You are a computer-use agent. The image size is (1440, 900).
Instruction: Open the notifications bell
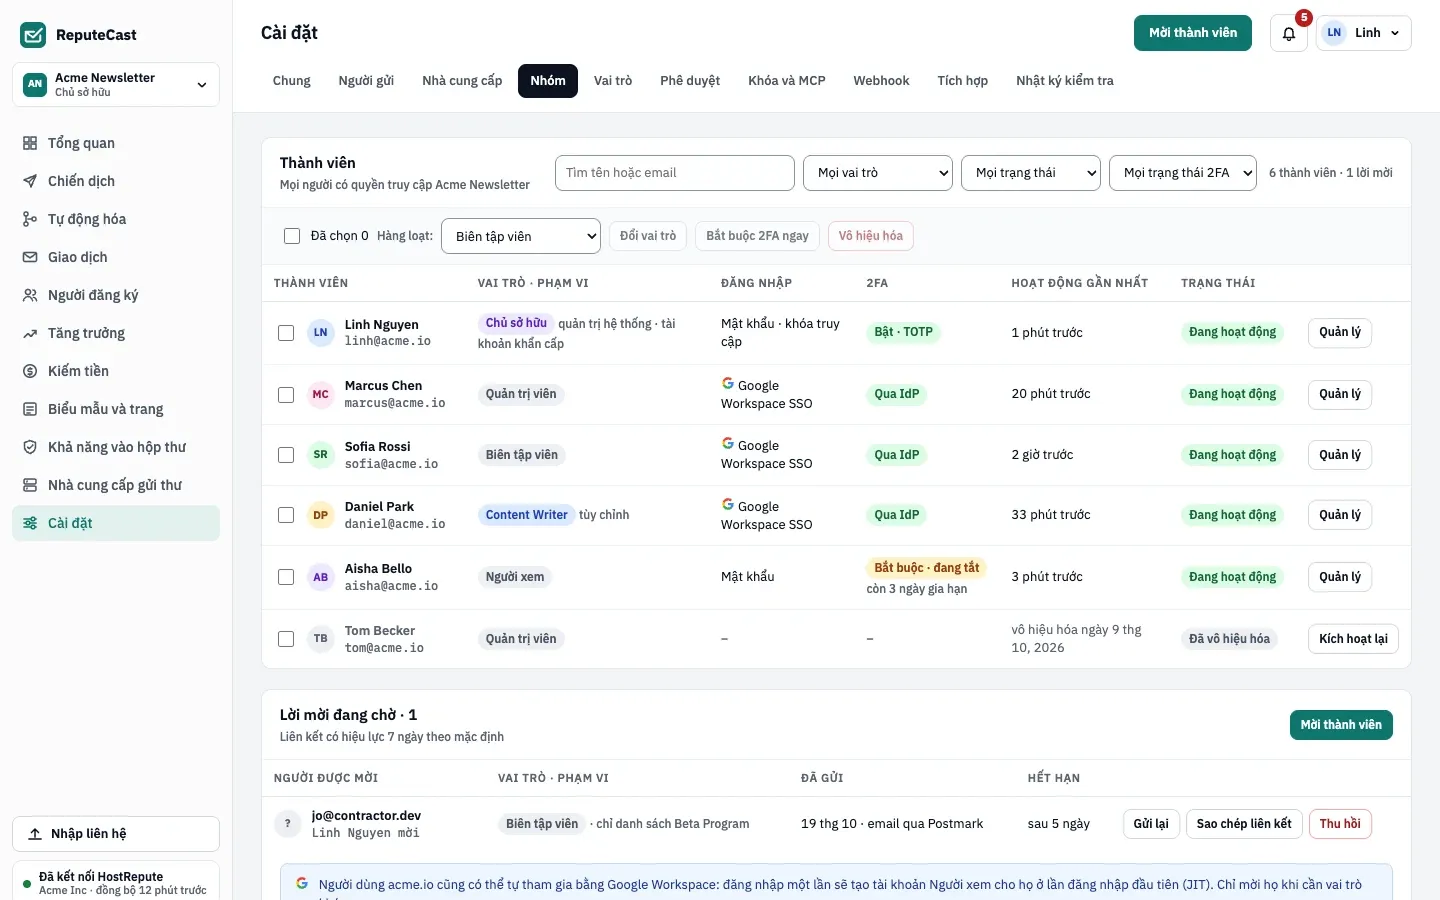(1289, 33)
